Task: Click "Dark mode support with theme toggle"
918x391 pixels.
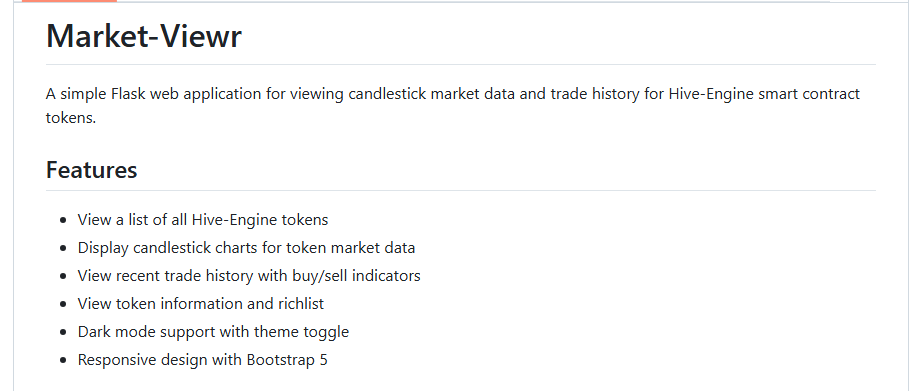Action: [x=213, y=332]
